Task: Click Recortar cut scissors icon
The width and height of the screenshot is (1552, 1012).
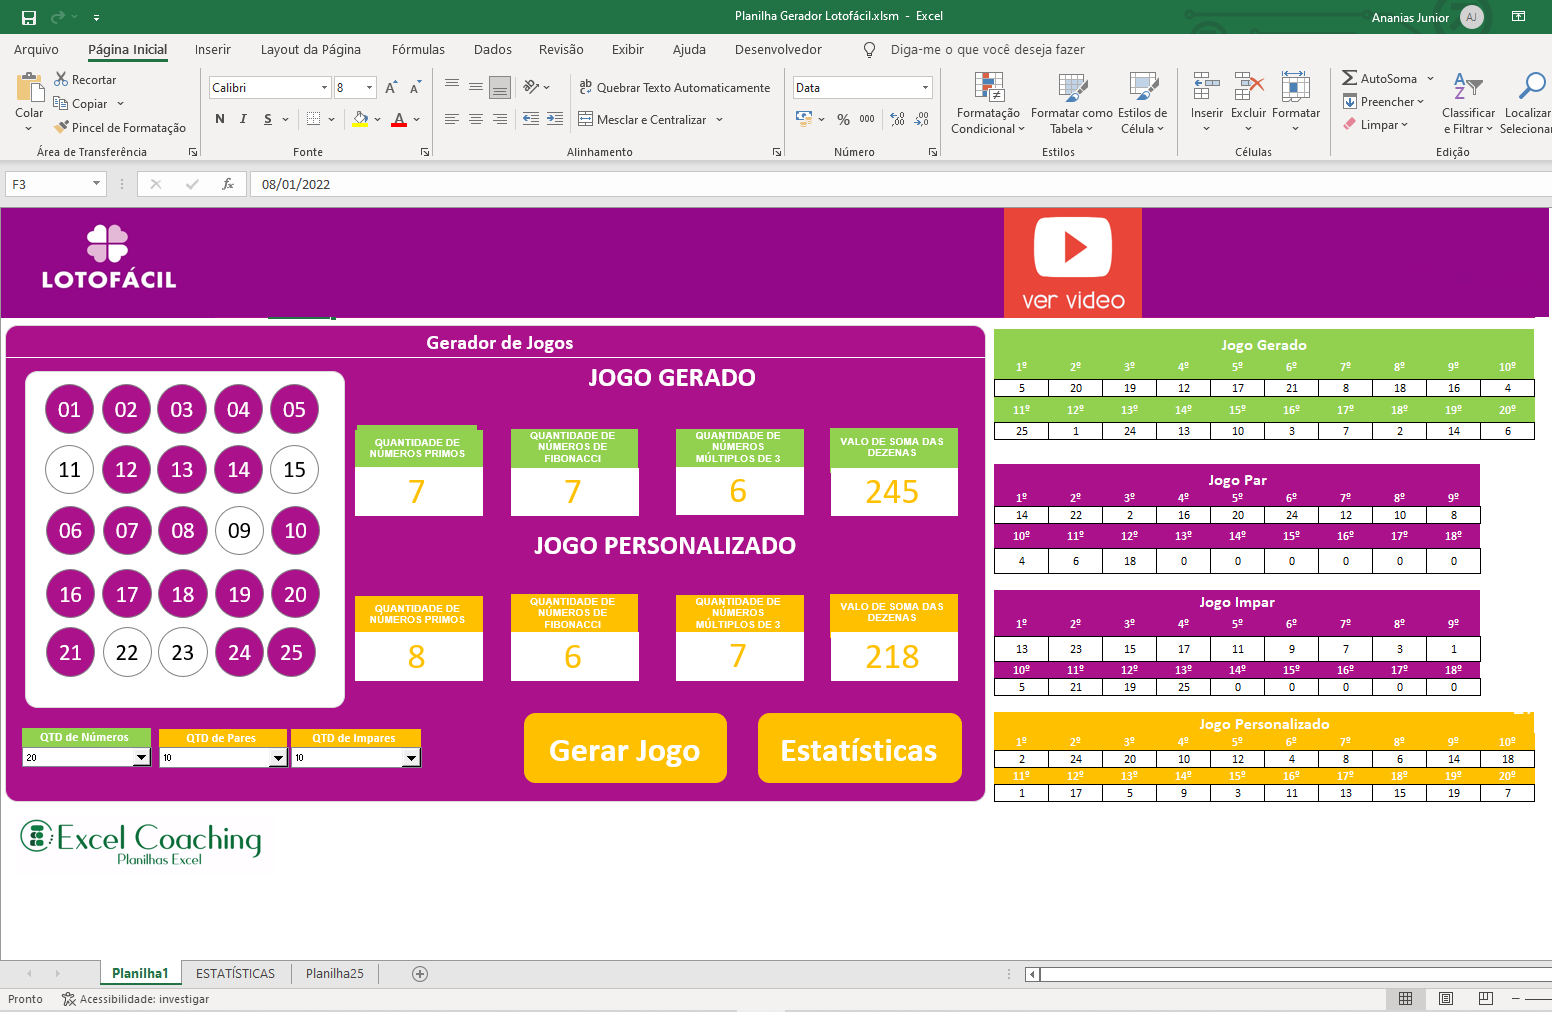Action: coord(61,79)
